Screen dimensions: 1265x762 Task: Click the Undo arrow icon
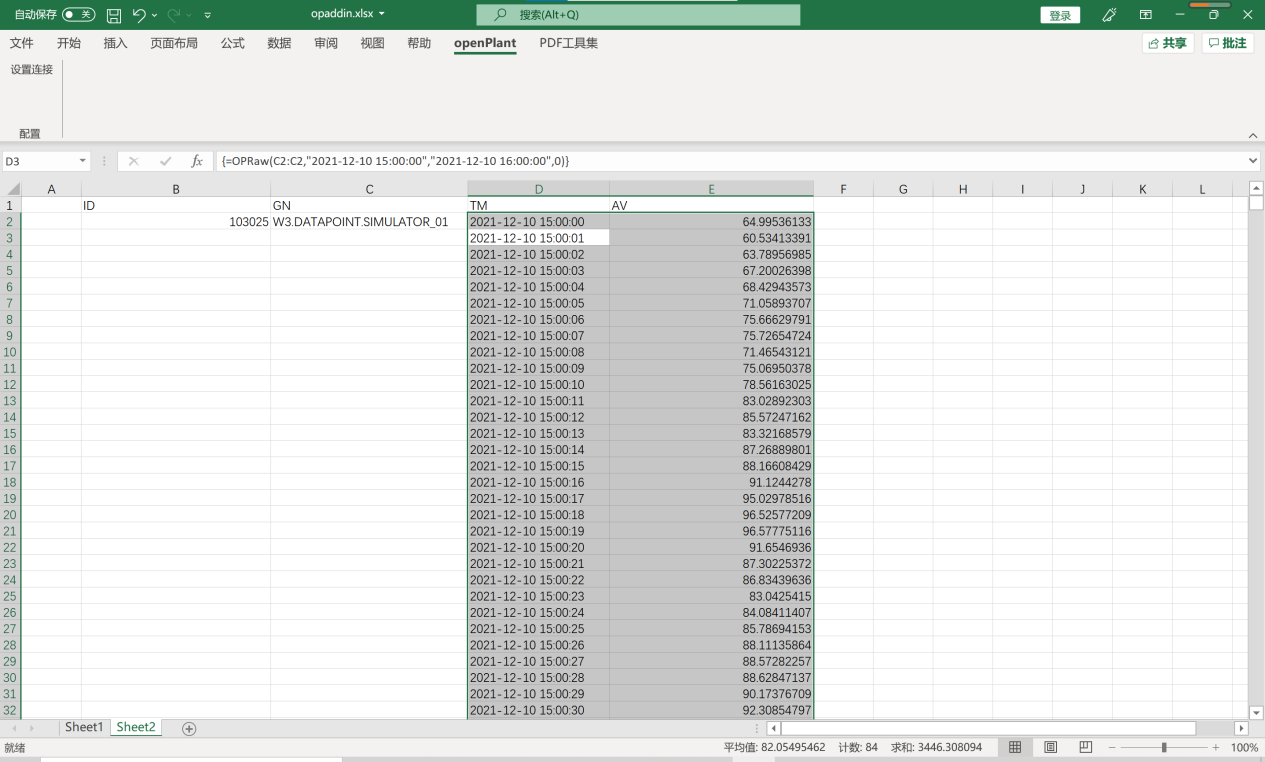click(140, 15)
